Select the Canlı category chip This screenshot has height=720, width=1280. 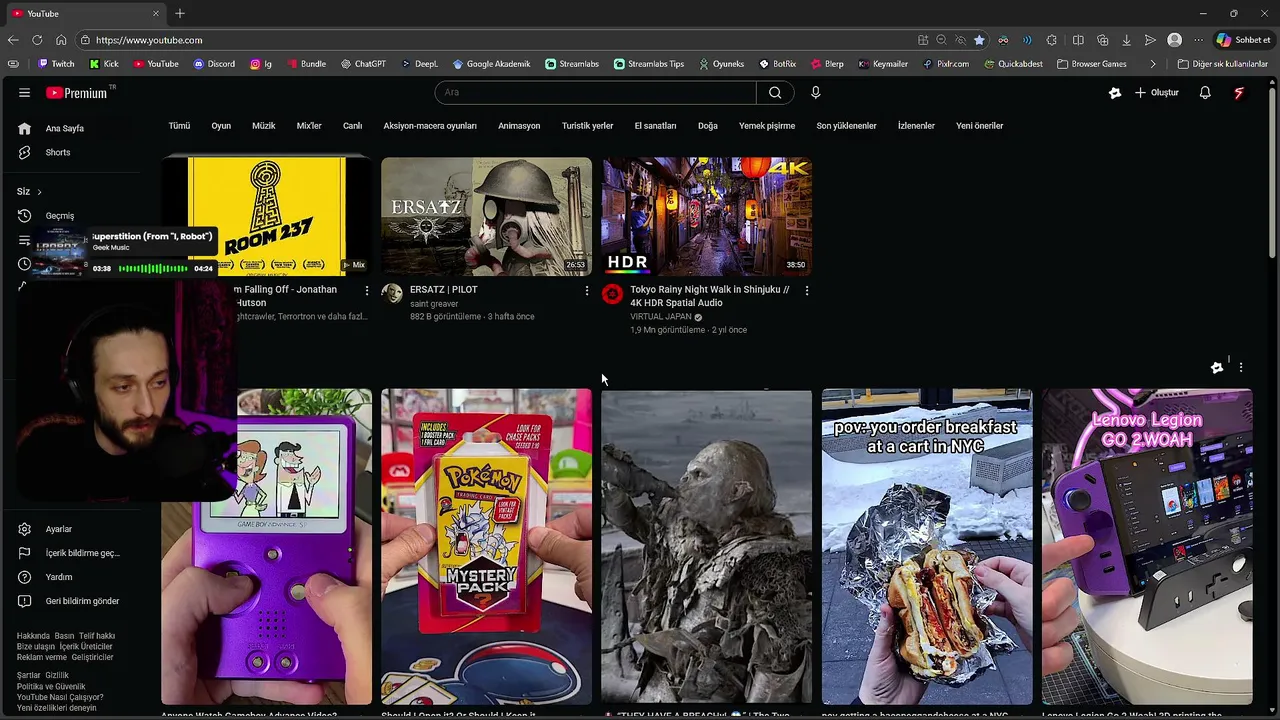coord(353,126)
